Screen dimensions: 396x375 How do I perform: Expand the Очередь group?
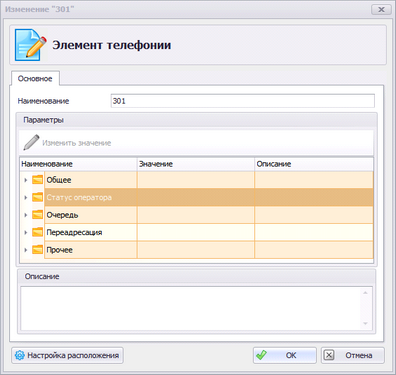pyautogui.click(x=26, y=215)
